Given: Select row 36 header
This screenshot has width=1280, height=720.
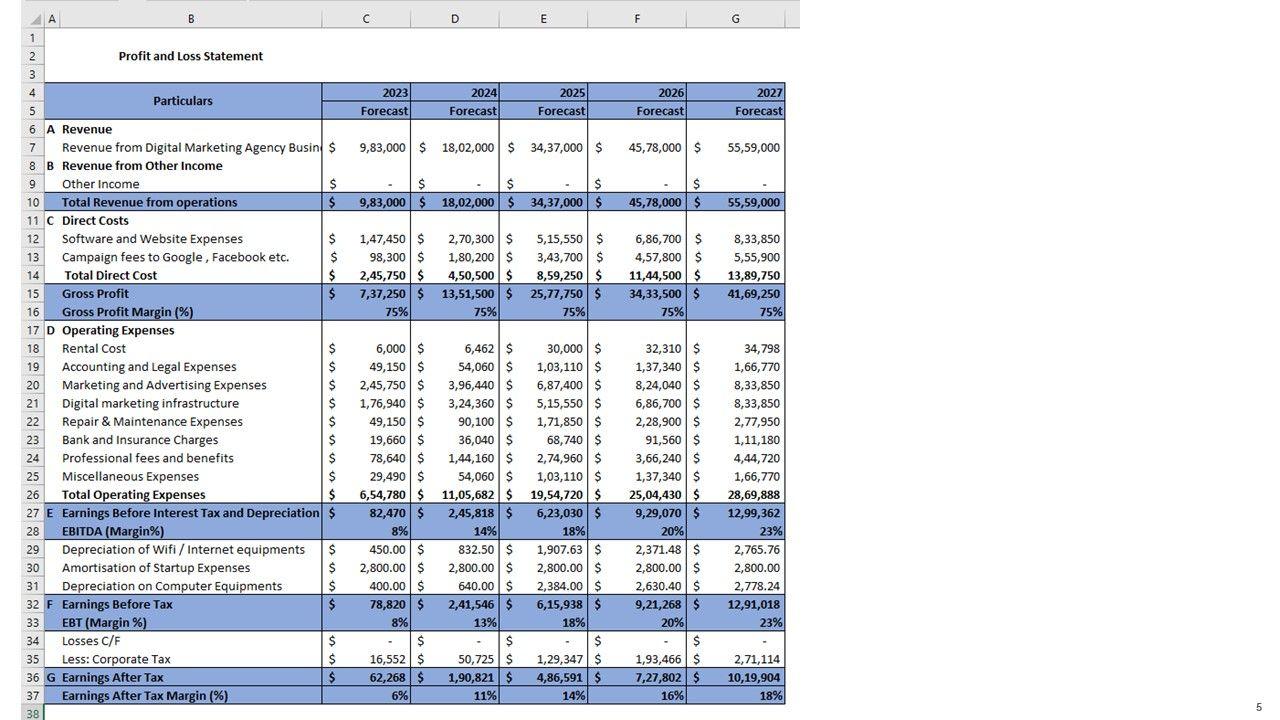Looking at the screenshot, I should (32, 677).
